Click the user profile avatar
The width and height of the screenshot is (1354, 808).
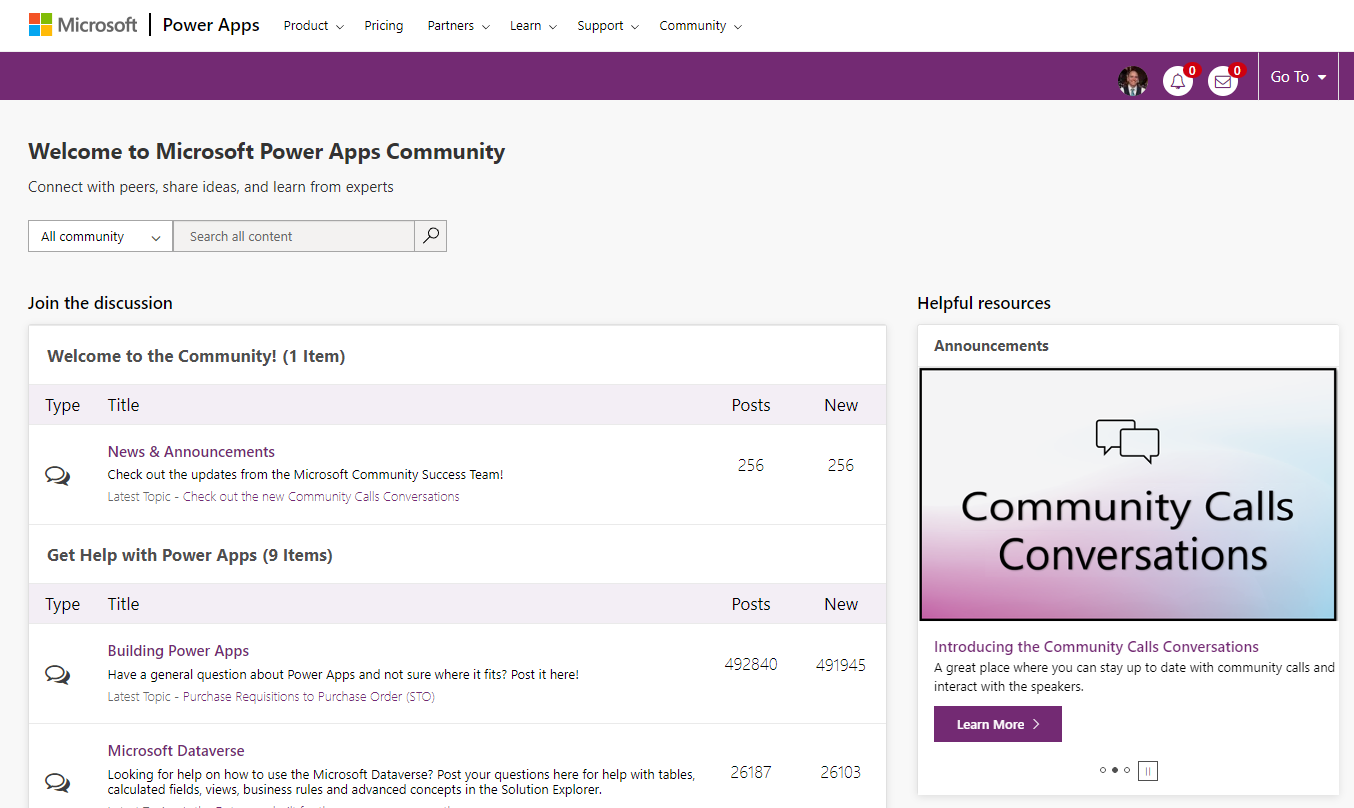click(x=1133, y=81)
